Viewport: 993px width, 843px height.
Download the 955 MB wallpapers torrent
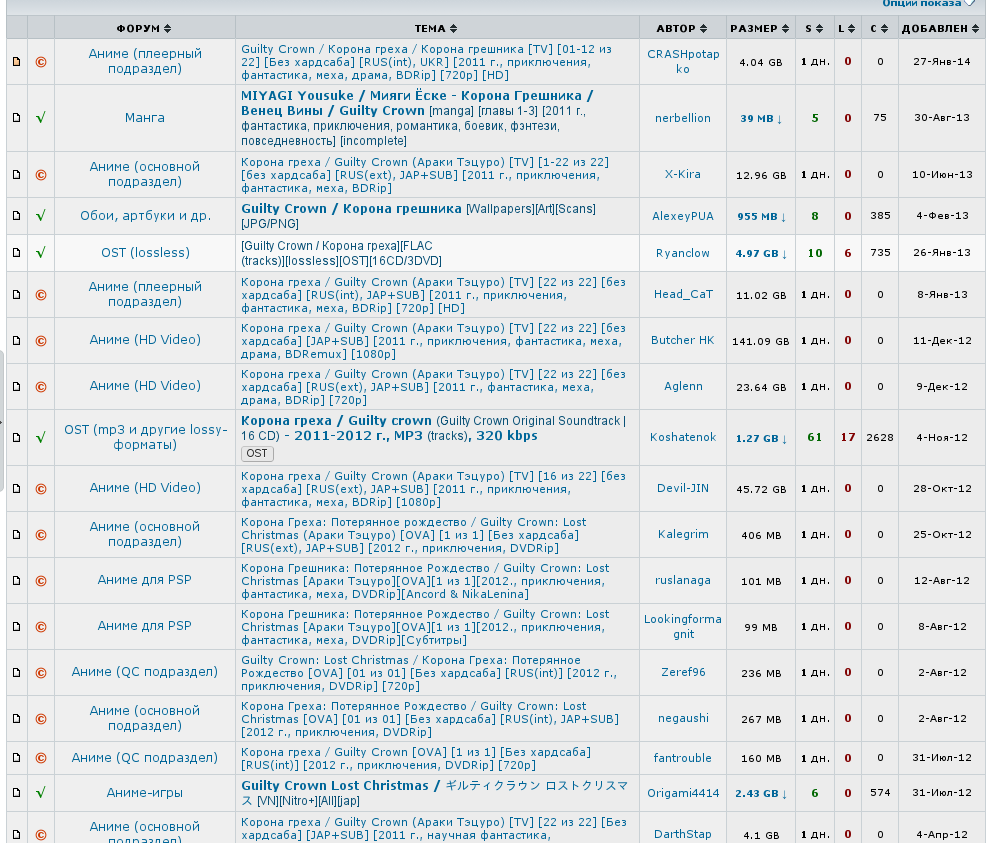point(761,217)
